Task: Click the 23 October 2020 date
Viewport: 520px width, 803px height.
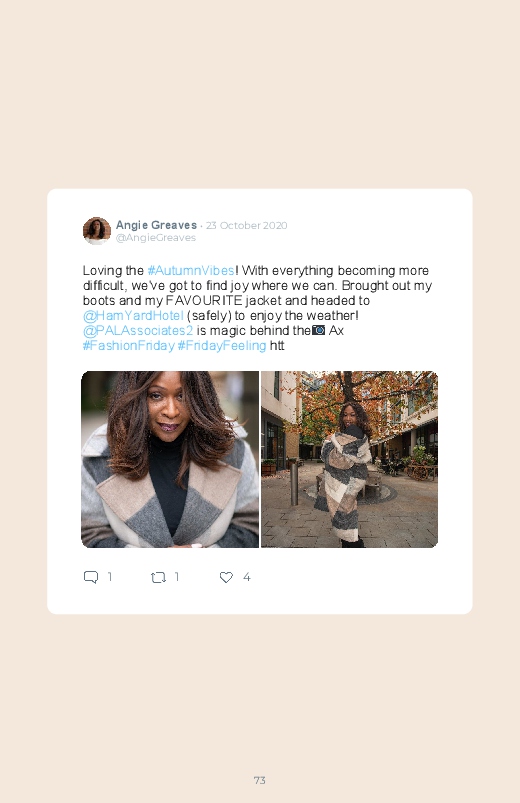Action: 246,225
